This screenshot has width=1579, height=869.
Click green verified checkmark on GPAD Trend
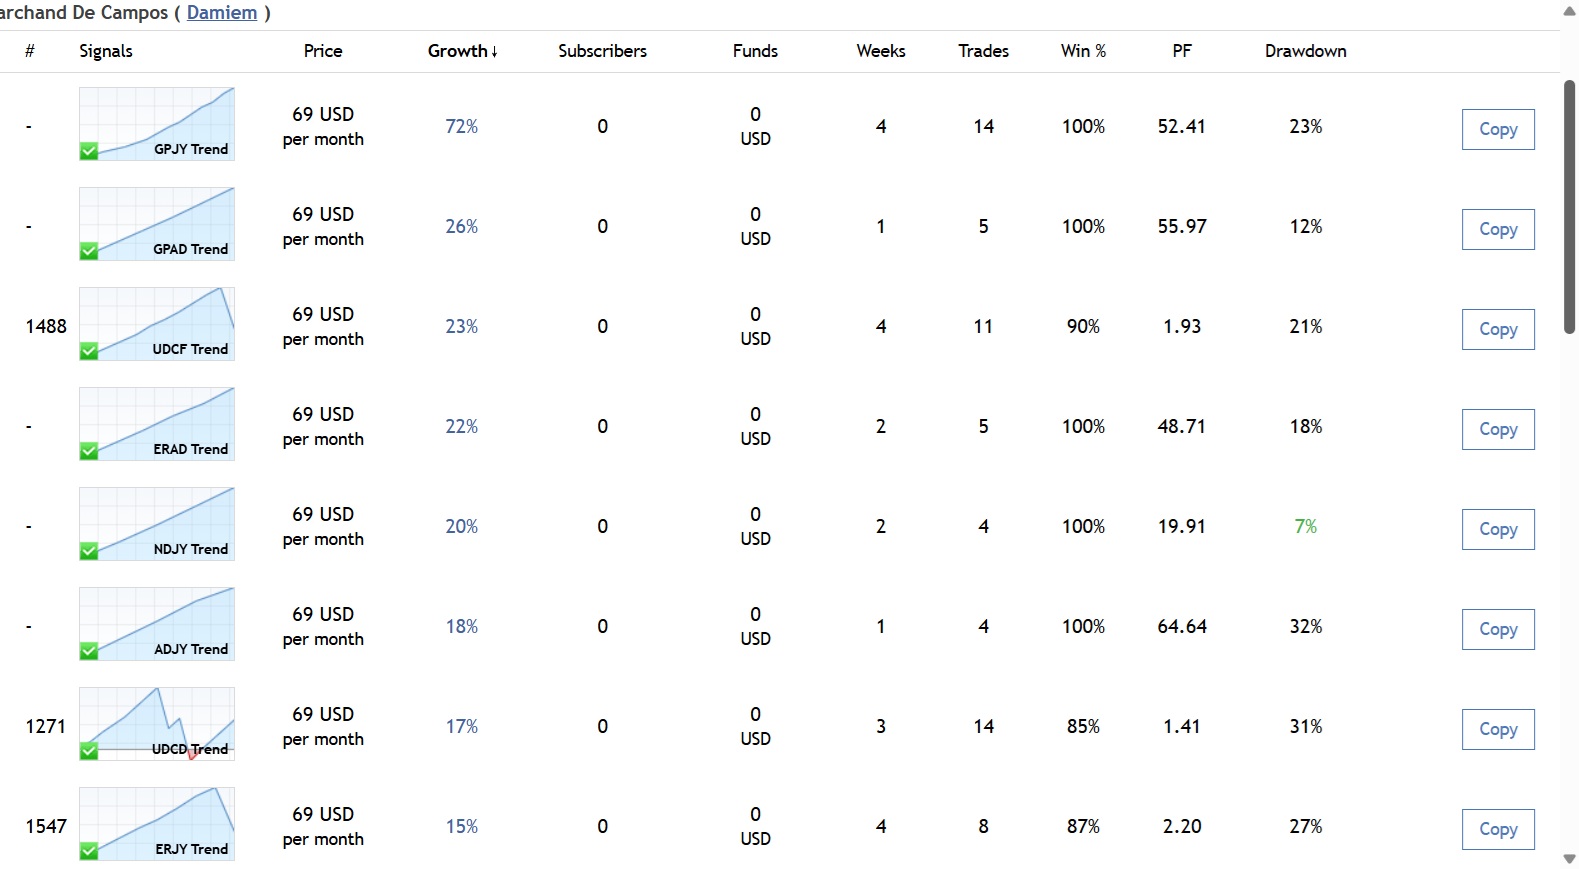click(x=89, y=251)
